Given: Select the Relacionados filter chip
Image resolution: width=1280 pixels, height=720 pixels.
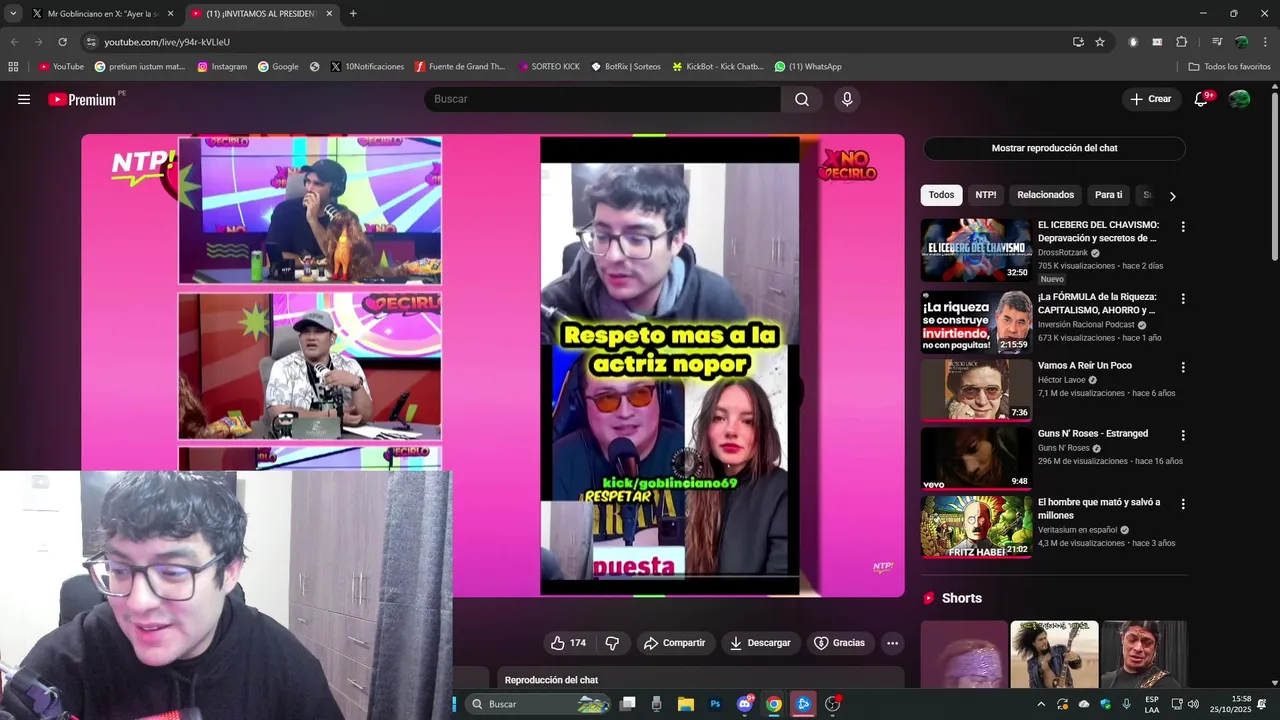Looking at the screenshot, I should (1045, 195).
